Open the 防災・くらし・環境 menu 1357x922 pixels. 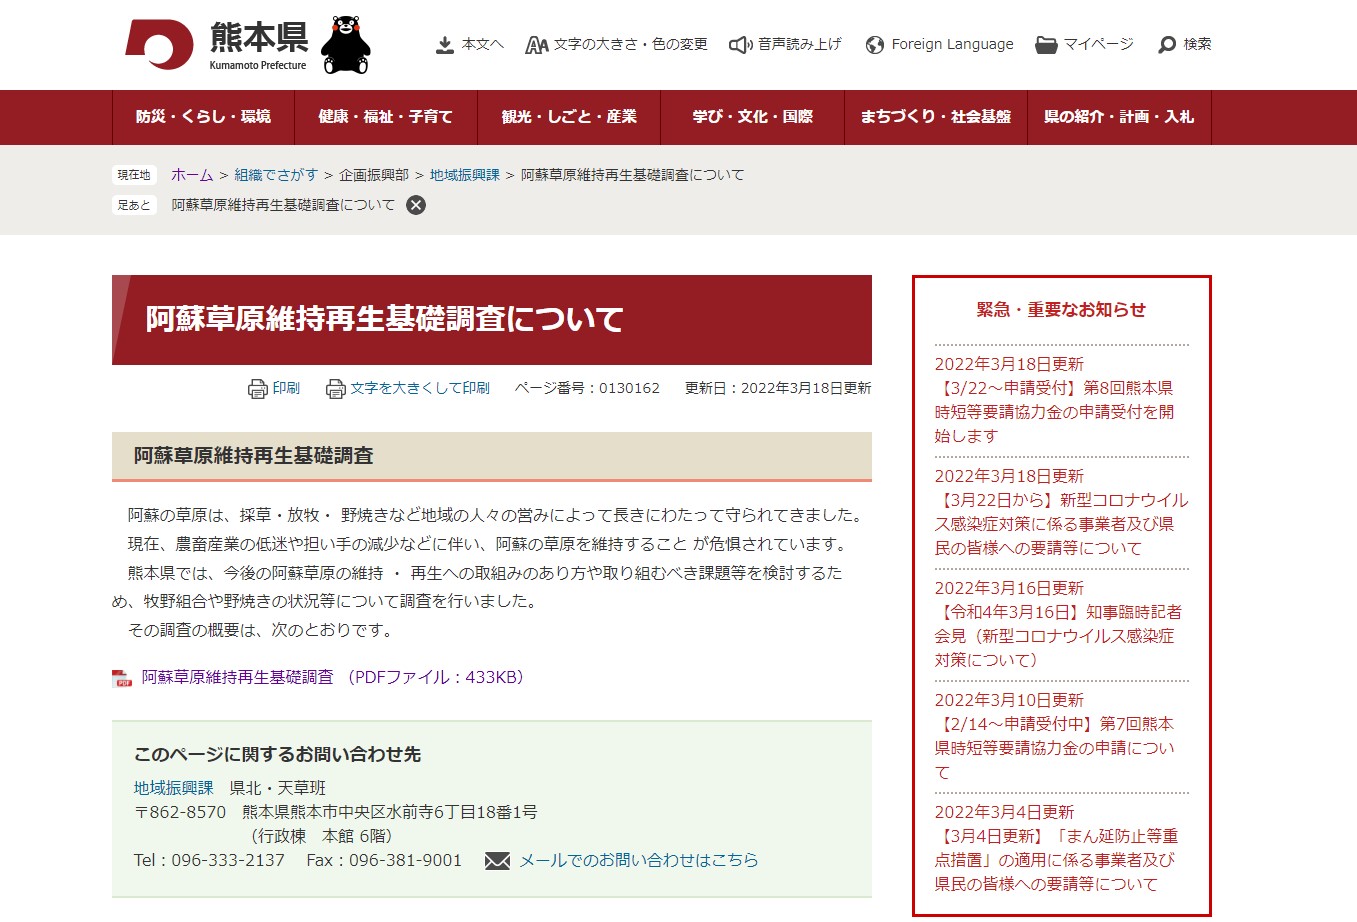(x=203, y=117)
